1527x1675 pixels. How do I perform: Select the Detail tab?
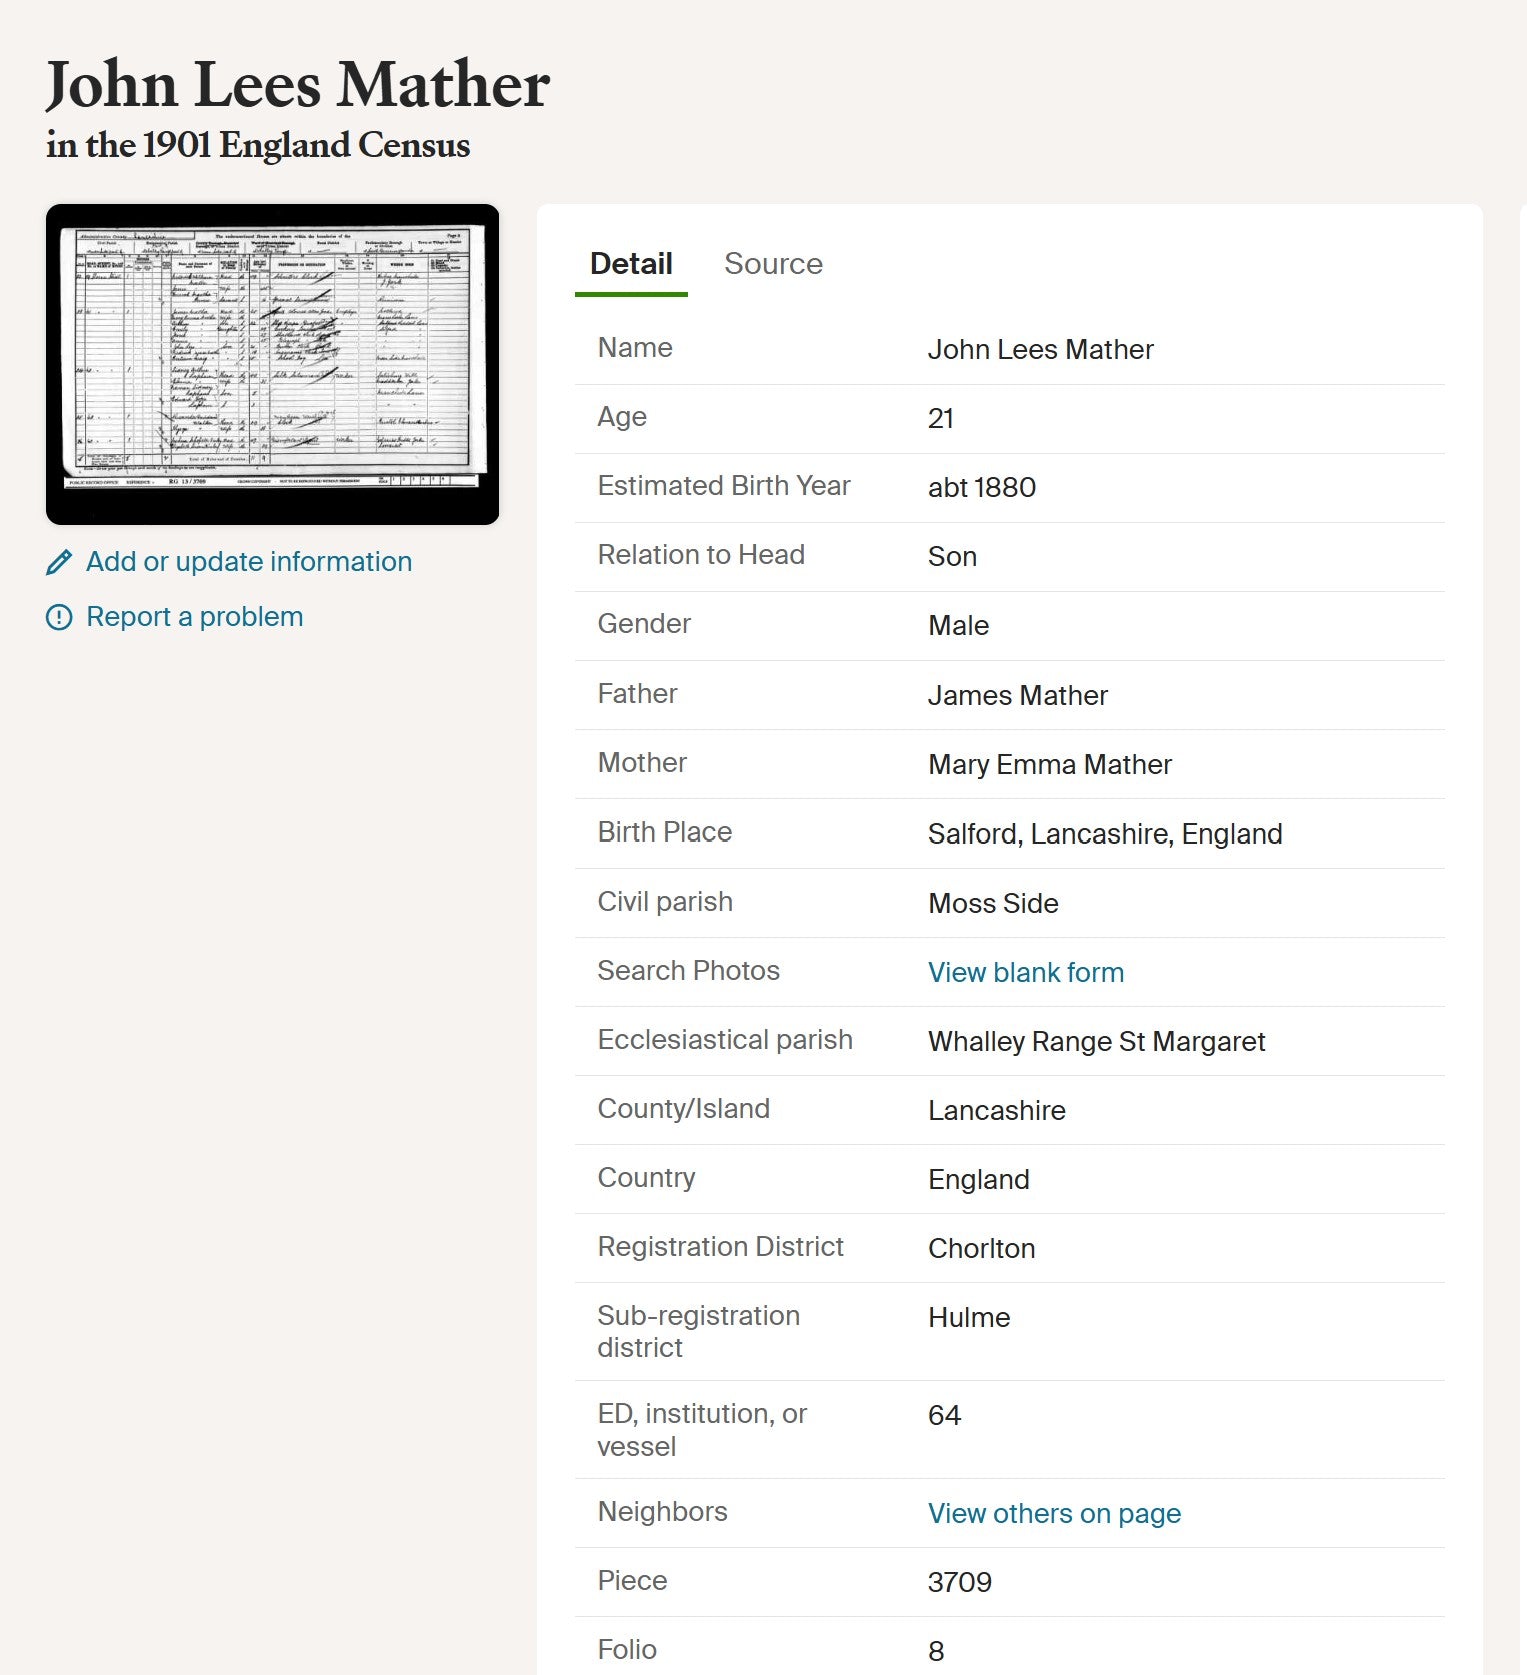click(631, 264)
